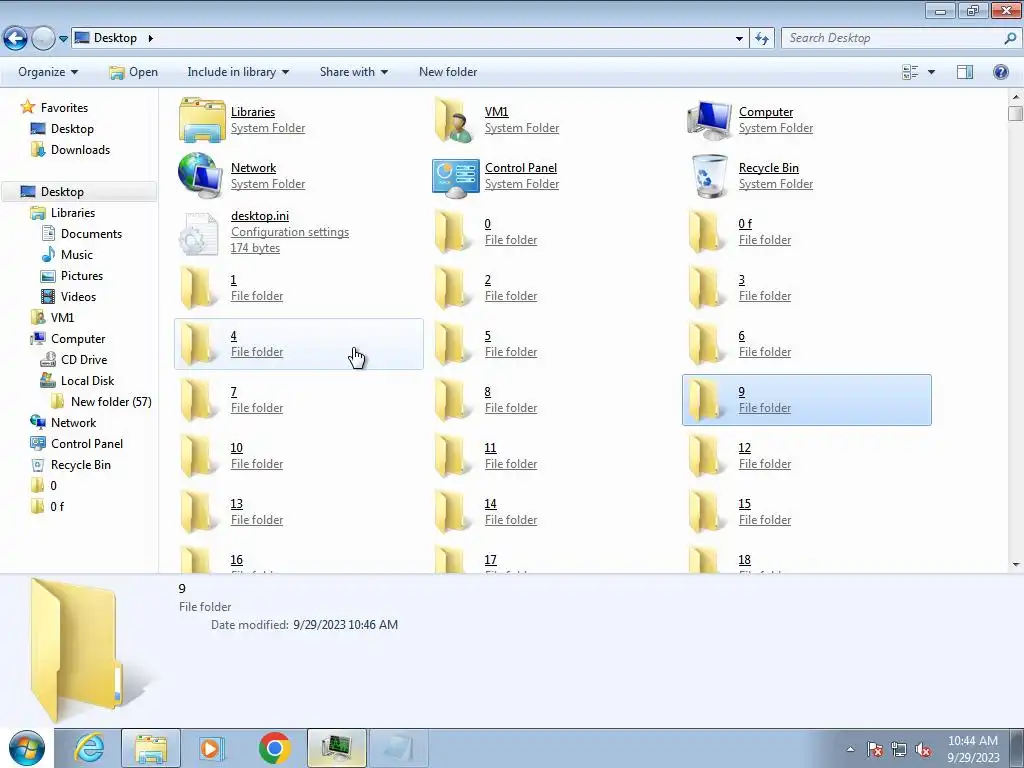Select the VM1 user folder icon
The height and width of the screenshot is (768, 1024).
point(454,120)
